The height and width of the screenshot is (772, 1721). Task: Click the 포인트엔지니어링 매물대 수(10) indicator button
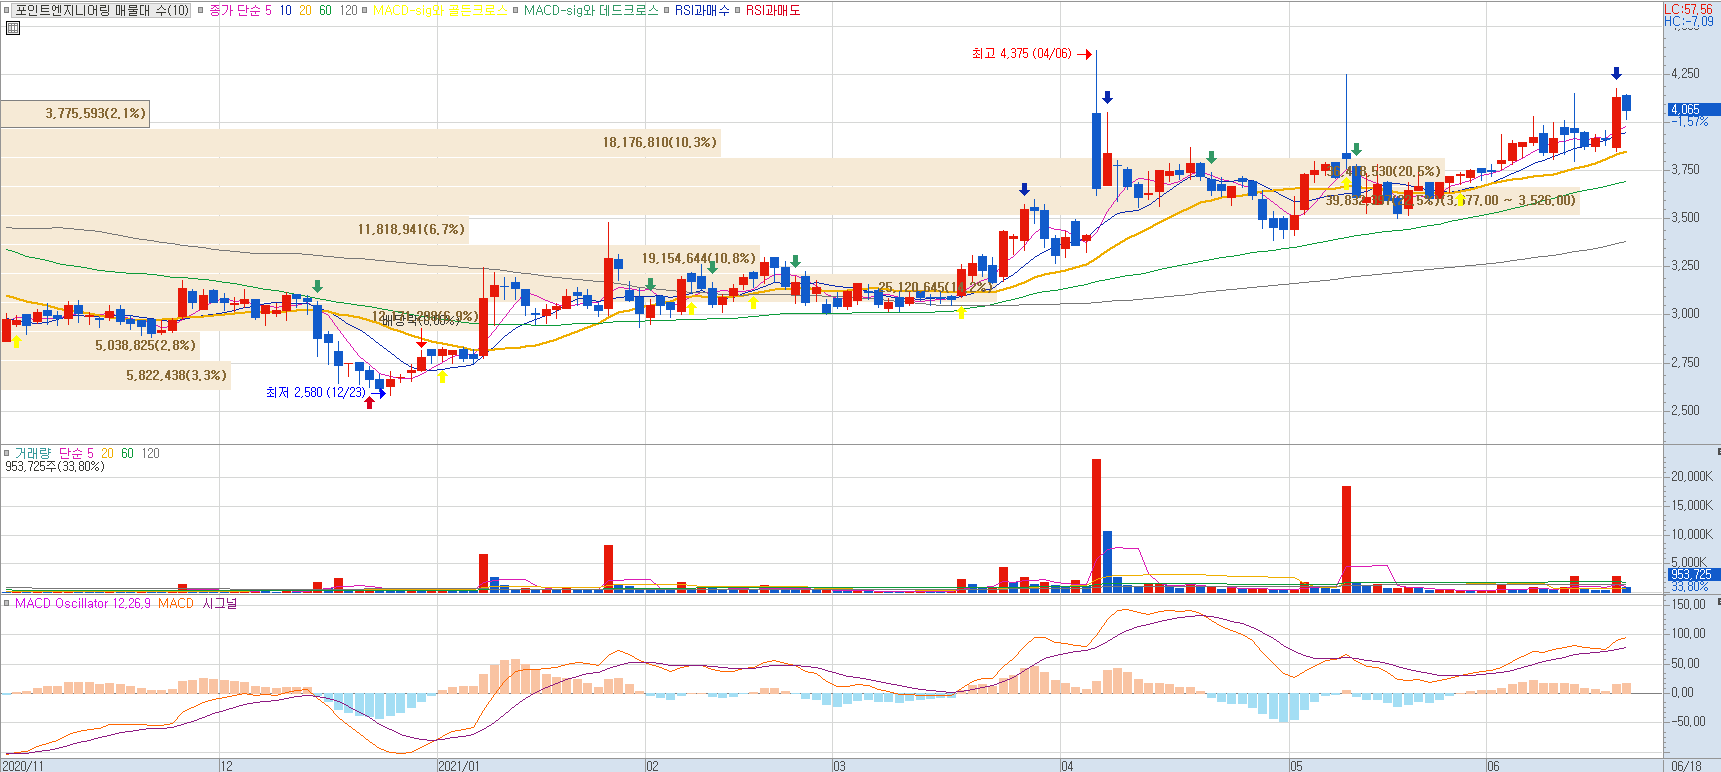click(102, 10)
